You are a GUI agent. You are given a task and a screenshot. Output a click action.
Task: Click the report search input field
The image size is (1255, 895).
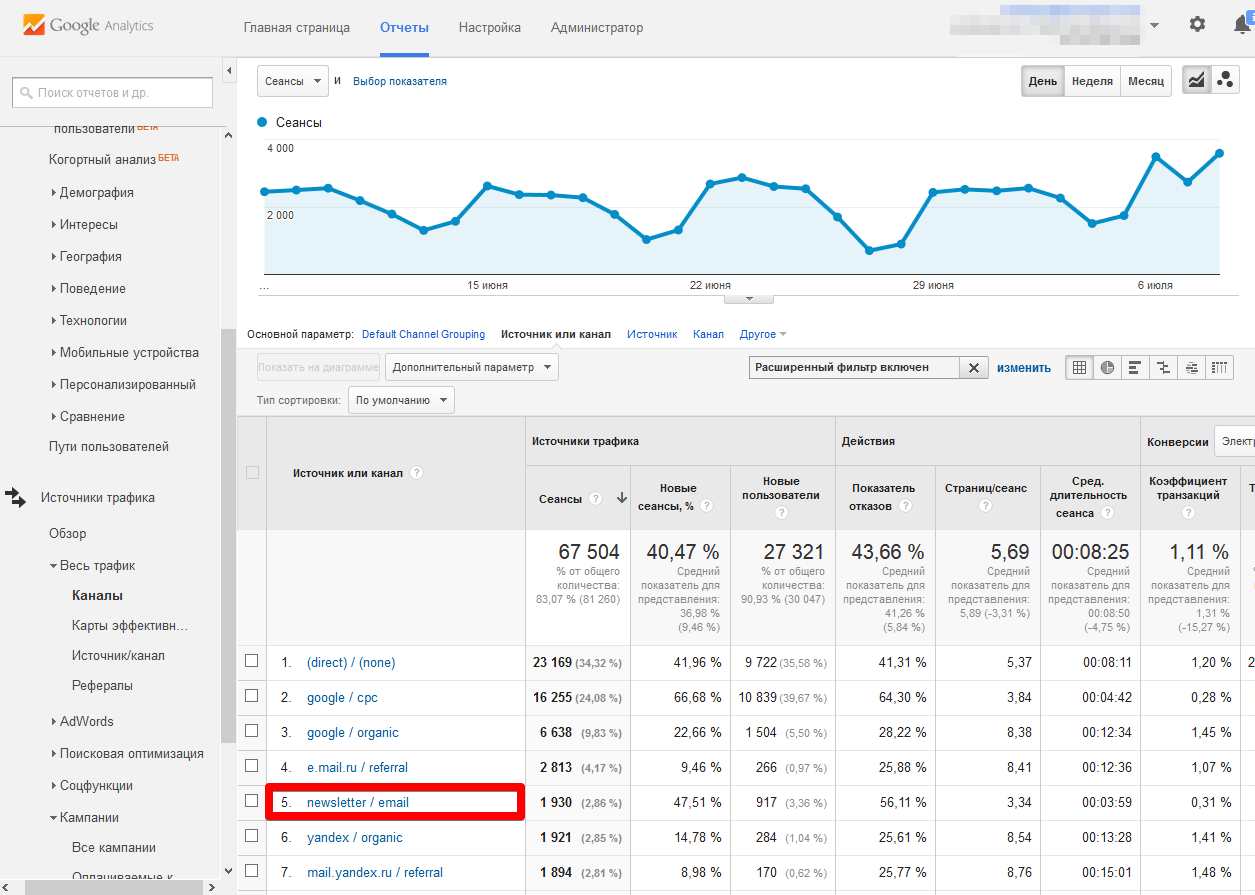click(110, 92)
